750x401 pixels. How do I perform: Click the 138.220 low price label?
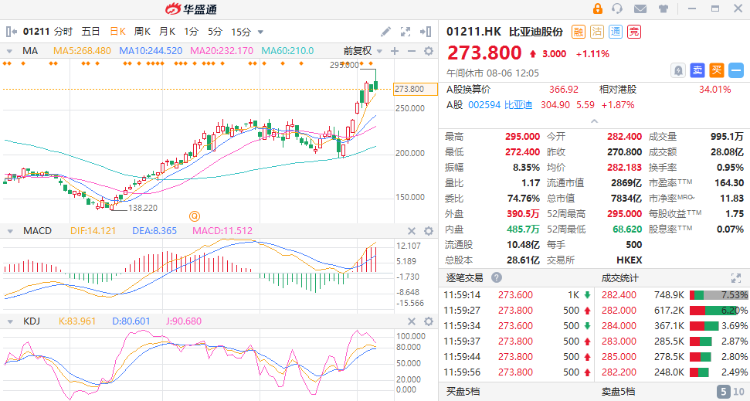(143, 208)
